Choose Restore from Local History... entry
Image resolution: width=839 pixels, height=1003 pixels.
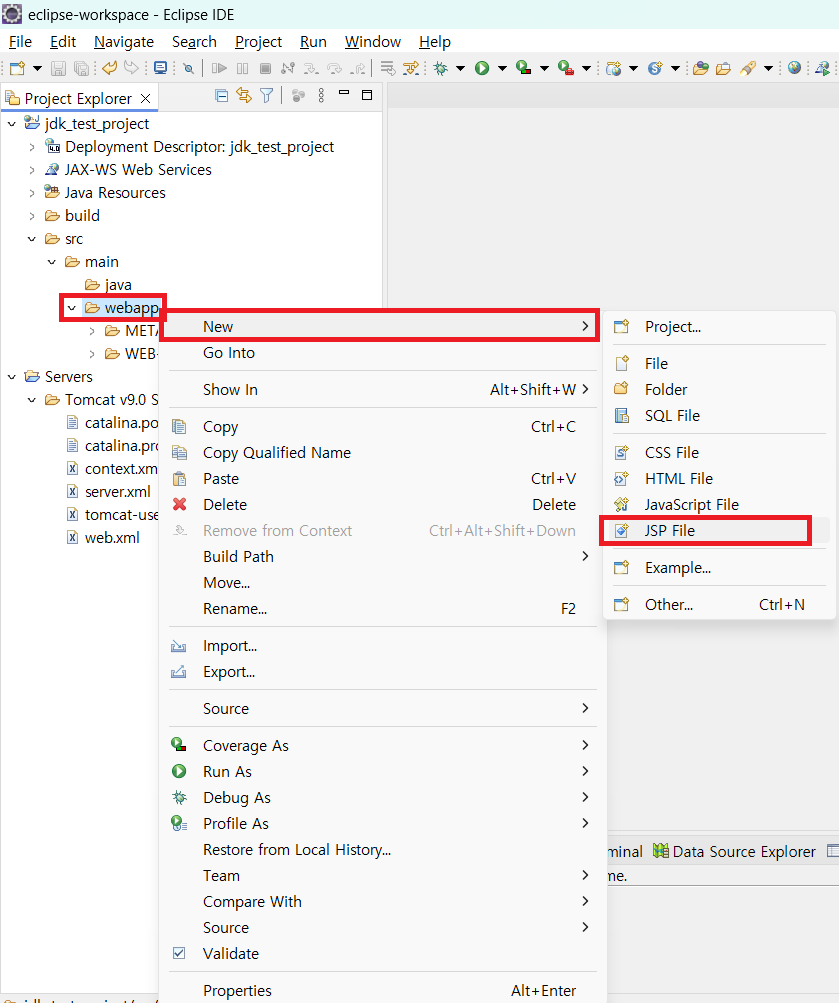point(382,849)
